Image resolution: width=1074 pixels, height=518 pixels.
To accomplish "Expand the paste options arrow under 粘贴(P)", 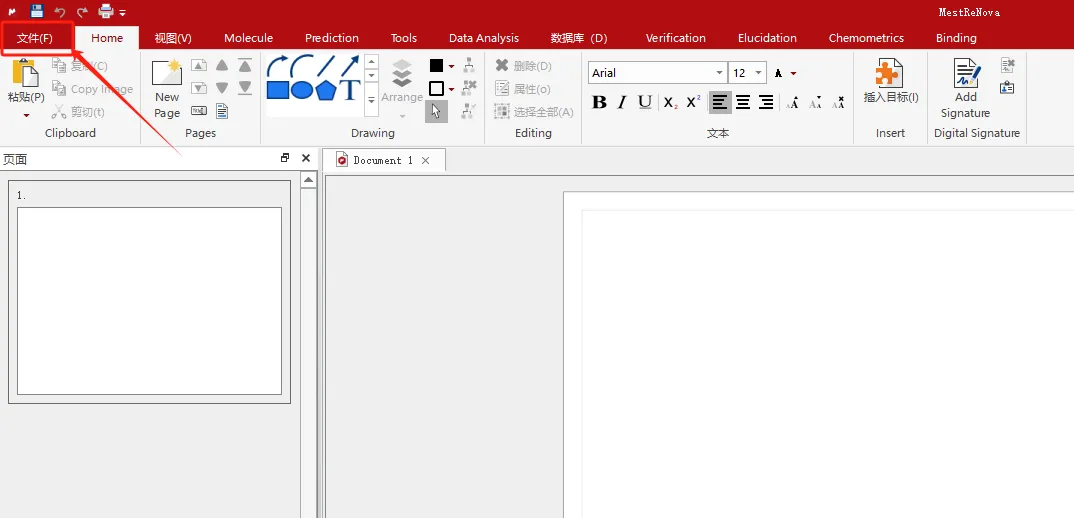I will coord(26,115).
